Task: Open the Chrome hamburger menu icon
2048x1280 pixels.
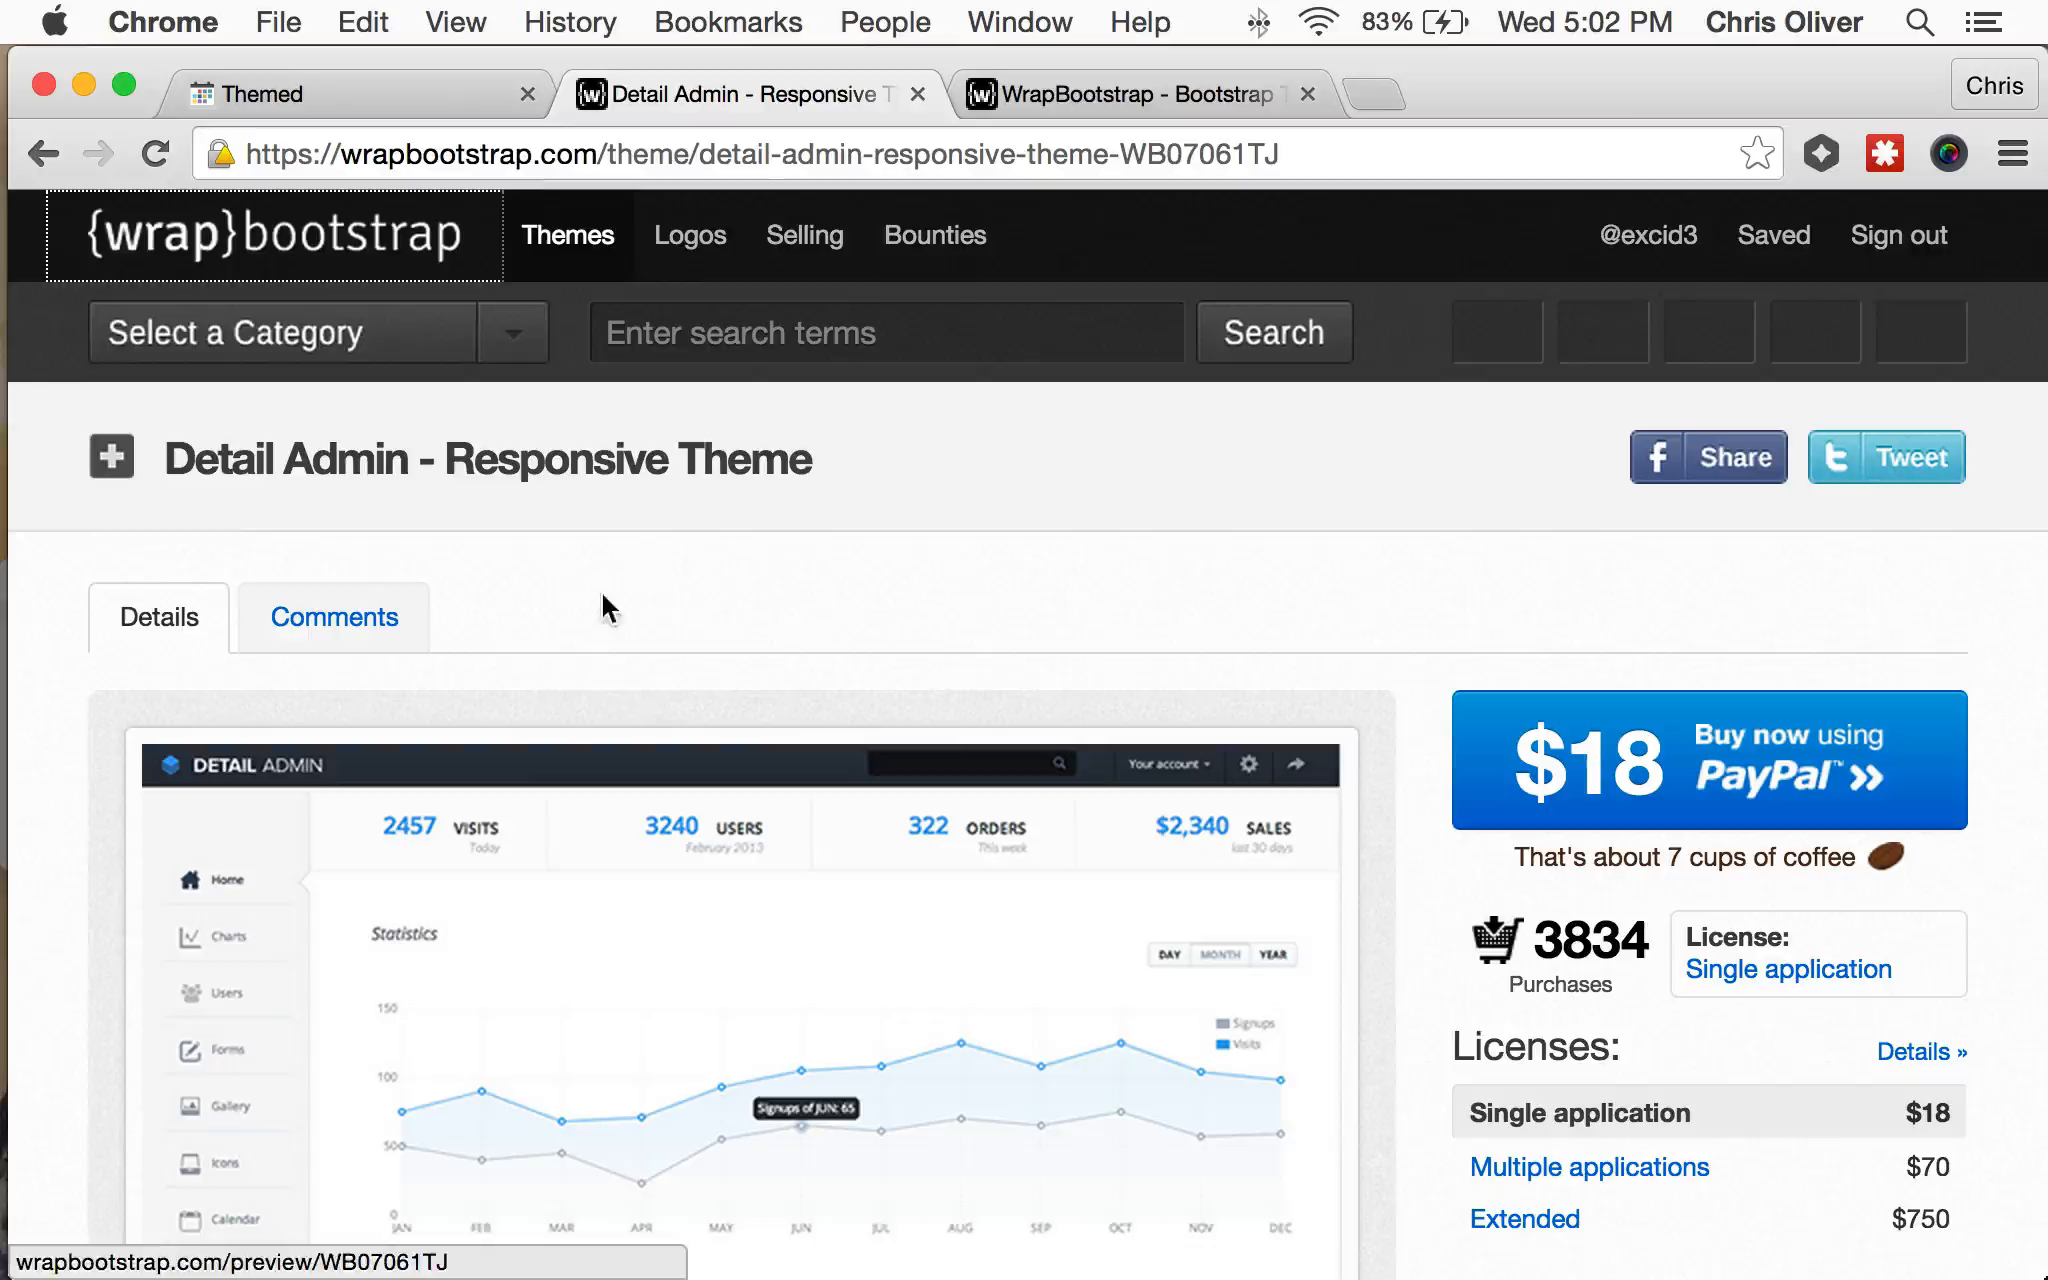Action: 2012,154
